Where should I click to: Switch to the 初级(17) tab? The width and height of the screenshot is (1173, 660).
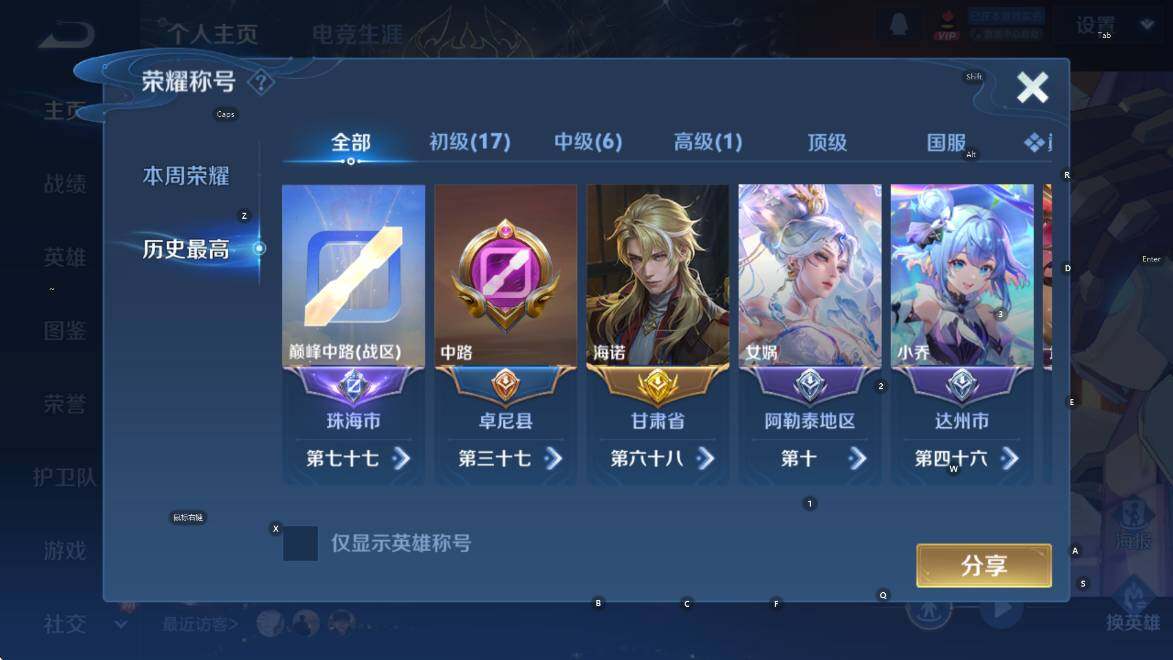pos(470,142)
